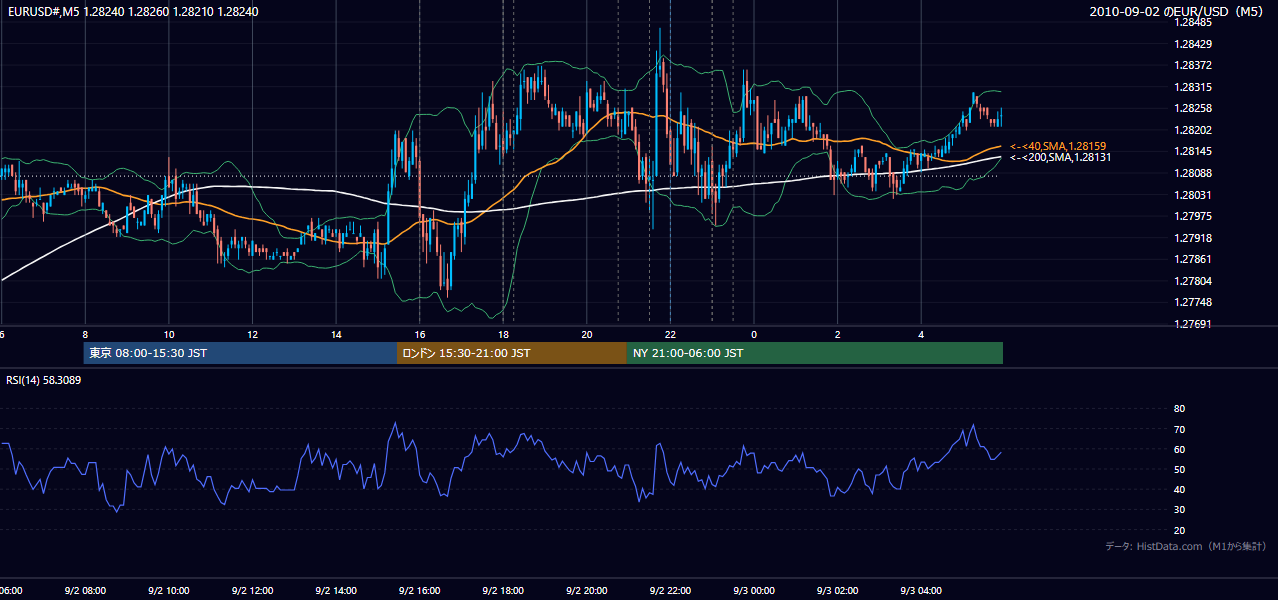Viewport: 1278px width, 600px height.
Task: Click price level 1.28088 on the axis
Action: pyautogui.click(x=1192, y=173)
